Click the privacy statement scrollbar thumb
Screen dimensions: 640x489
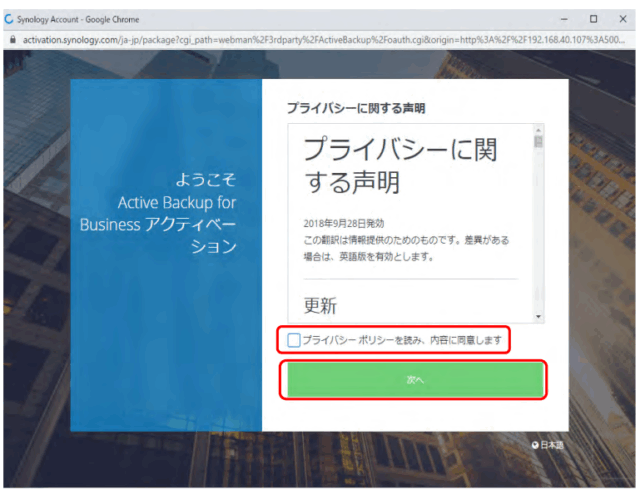pyautogui.click(x=539, y=142)
